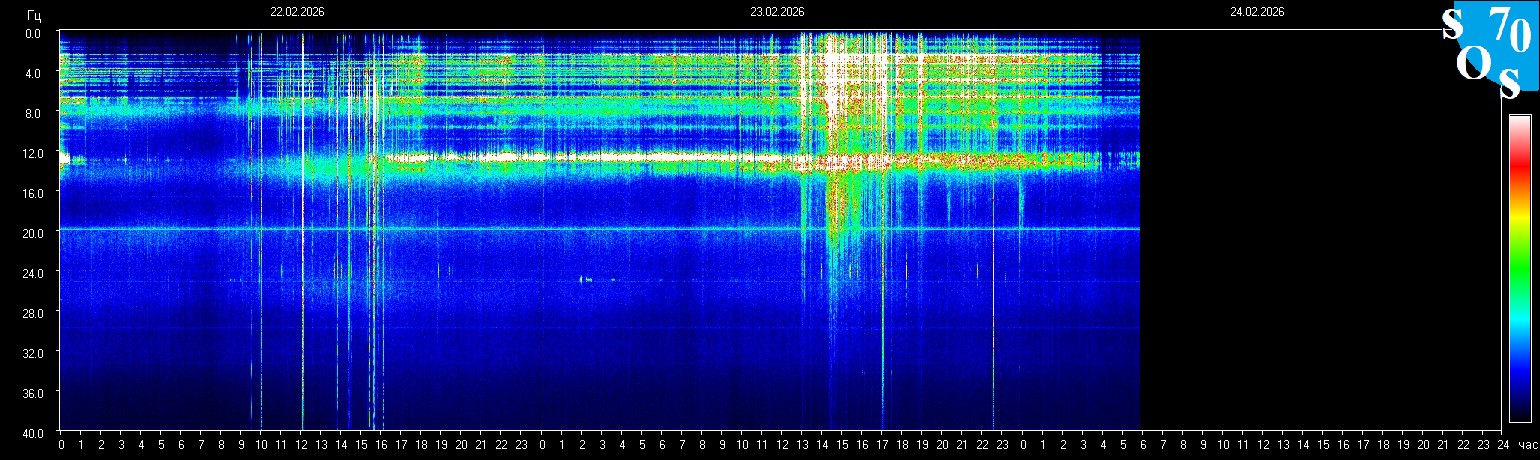Screen dimensions: 1540x460
Task: Click the 24.0 frequency axis label
Action: tap(31, 273)
